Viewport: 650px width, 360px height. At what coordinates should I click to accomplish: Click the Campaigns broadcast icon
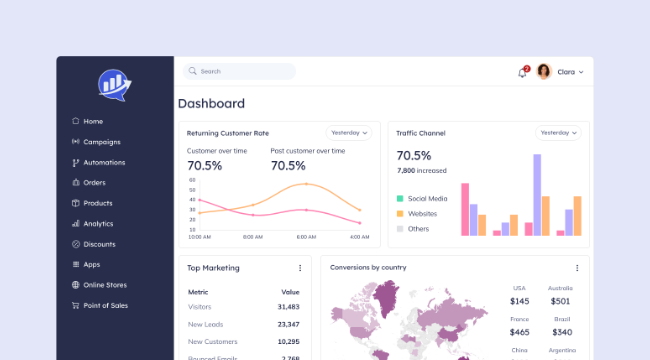click(75, 141)
